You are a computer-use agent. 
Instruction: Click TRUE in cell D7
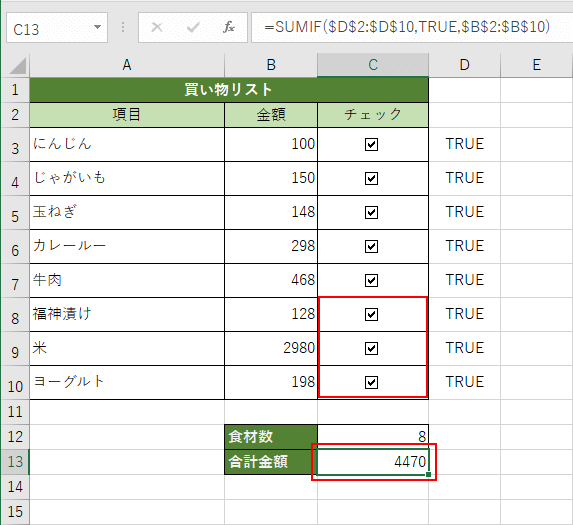(464, 280)
